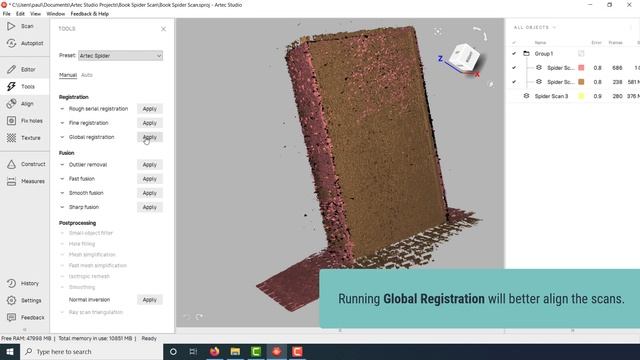This screenshot has height=360, width=640.
Task: Open the Construct panel
Action: coord(25,164)
